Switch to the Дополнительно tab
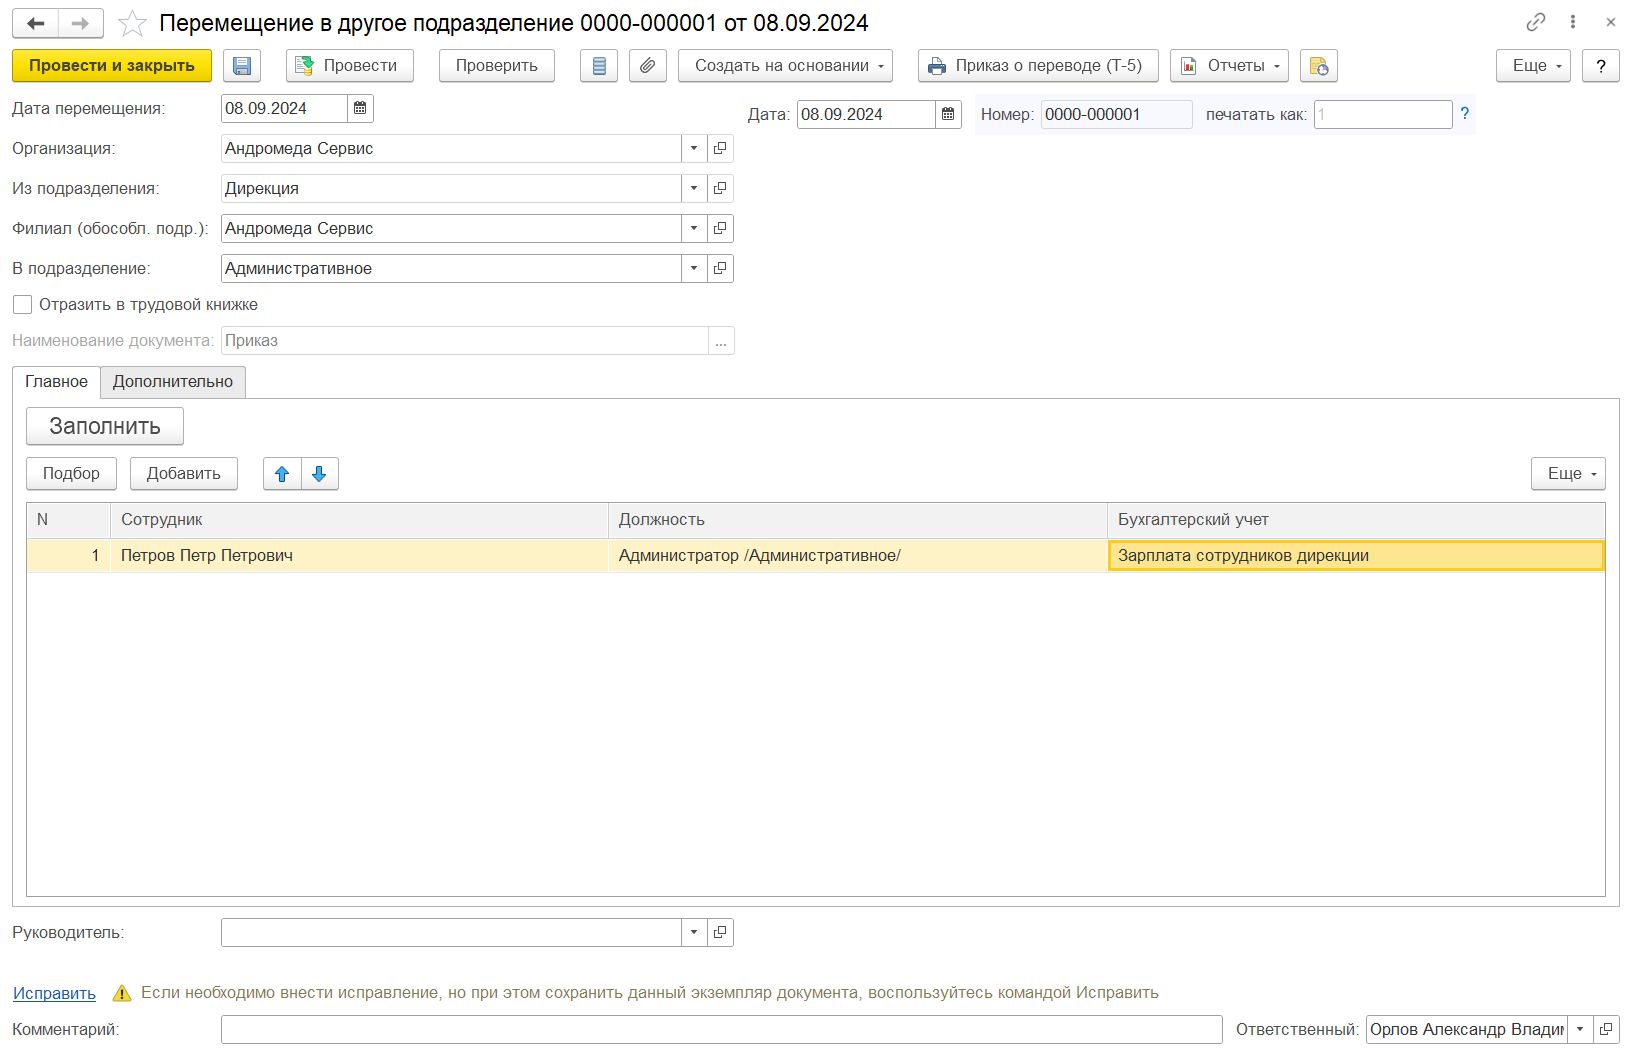This screenshot has height=1057, width=1641. click(x=172, y=381)
